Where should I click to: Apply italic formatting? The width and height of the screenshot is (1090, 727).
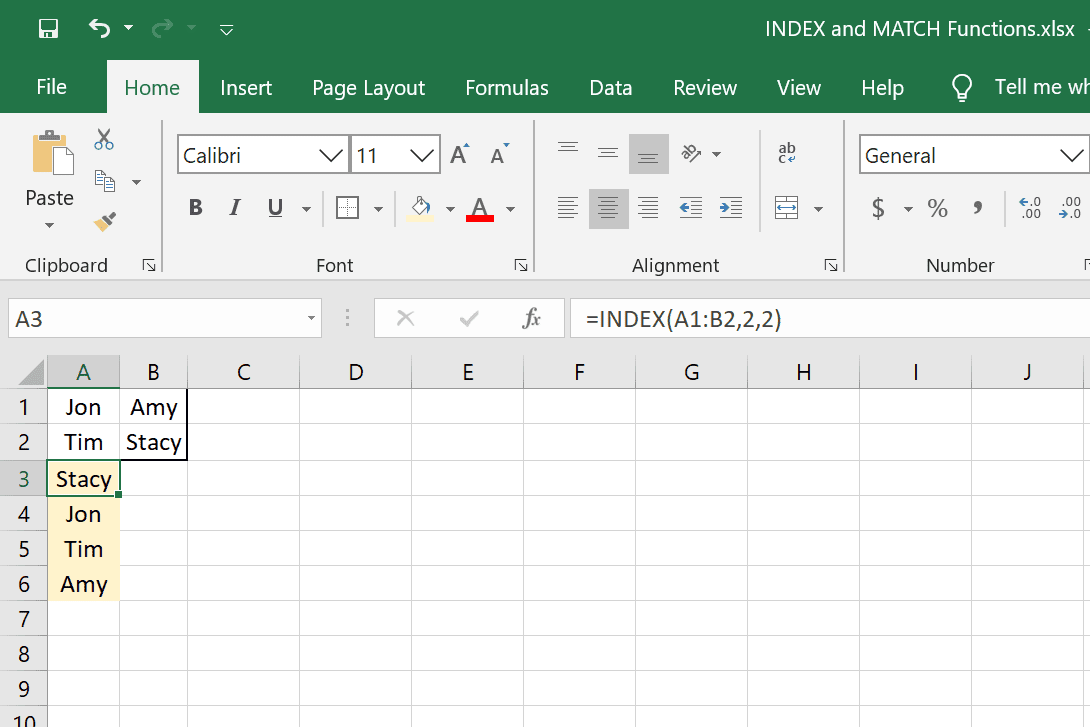[x=234, y=207]
